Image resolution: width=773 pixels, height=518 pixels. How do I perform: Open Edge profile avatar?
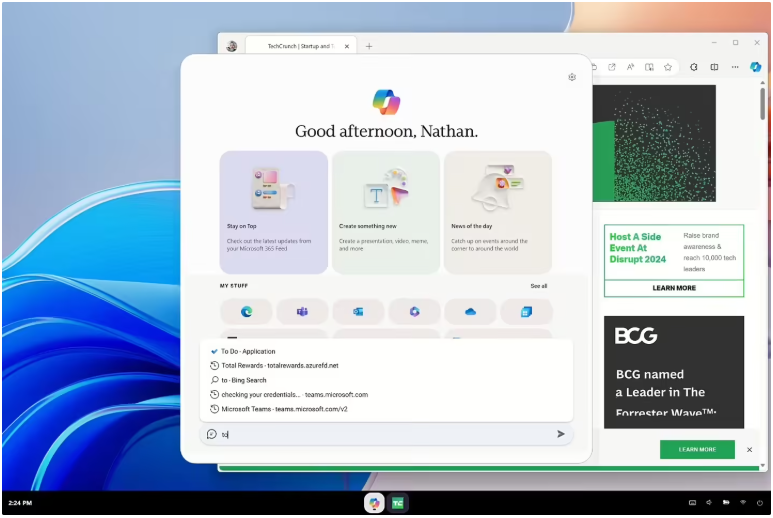(x=232, y=46)
